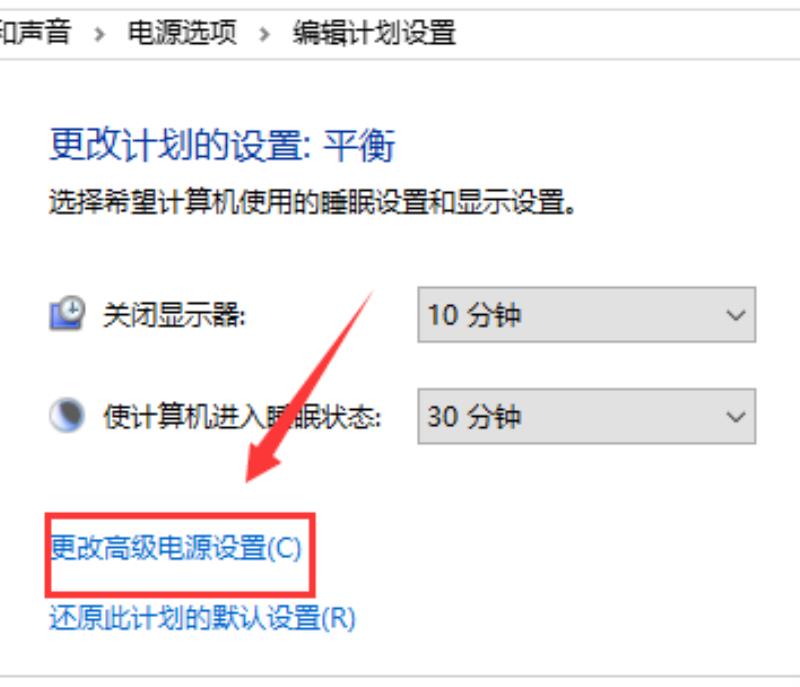Open 更改高级电源设置(C) link
This screenshot has width=800, height=687.
point(176,548)
